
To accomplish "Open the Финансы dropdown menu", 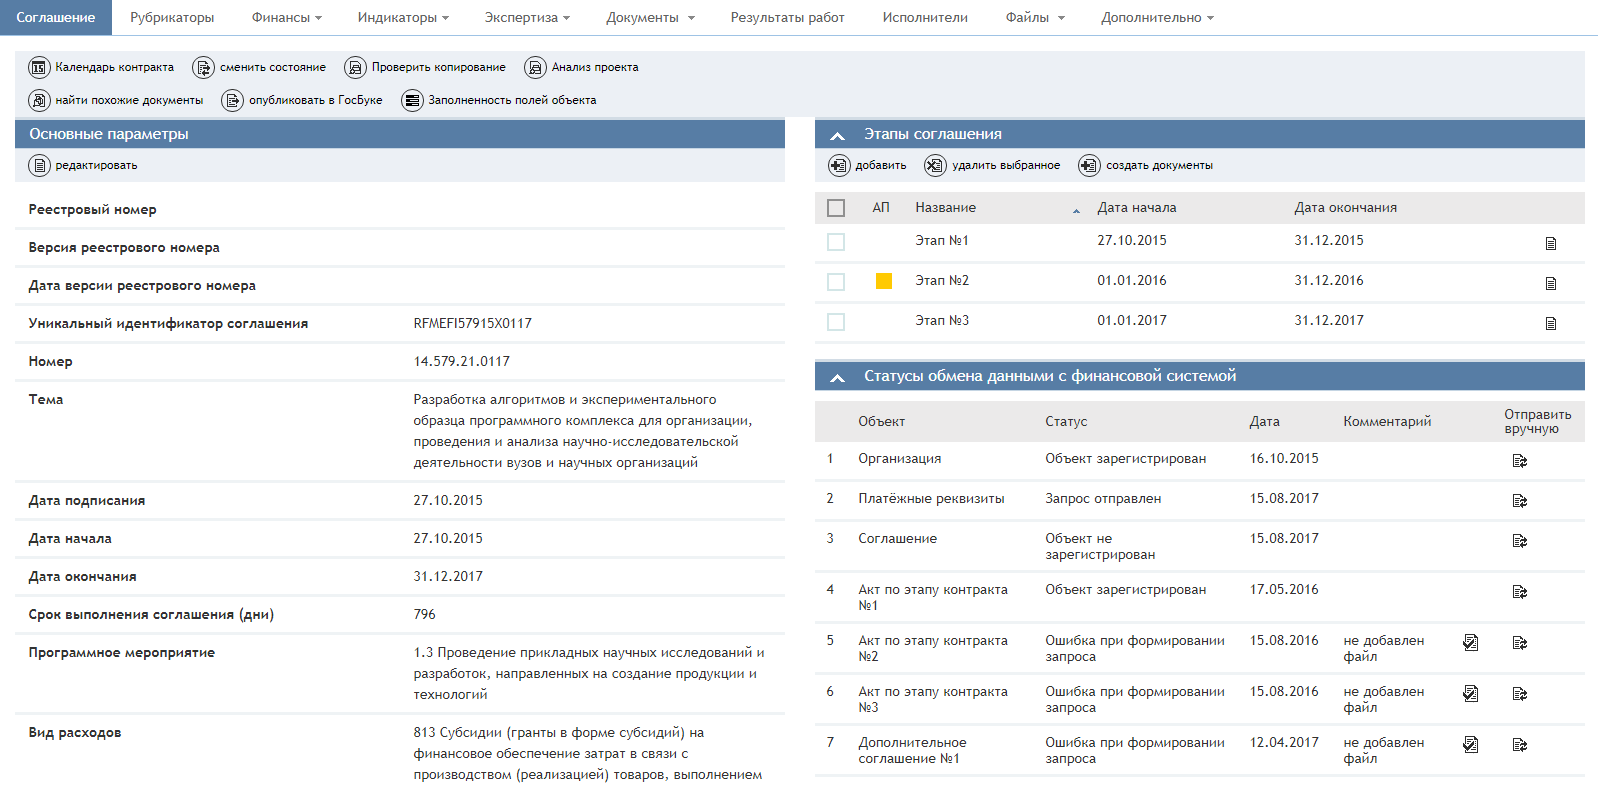I will pyautogui.click(x=286, y=18).
